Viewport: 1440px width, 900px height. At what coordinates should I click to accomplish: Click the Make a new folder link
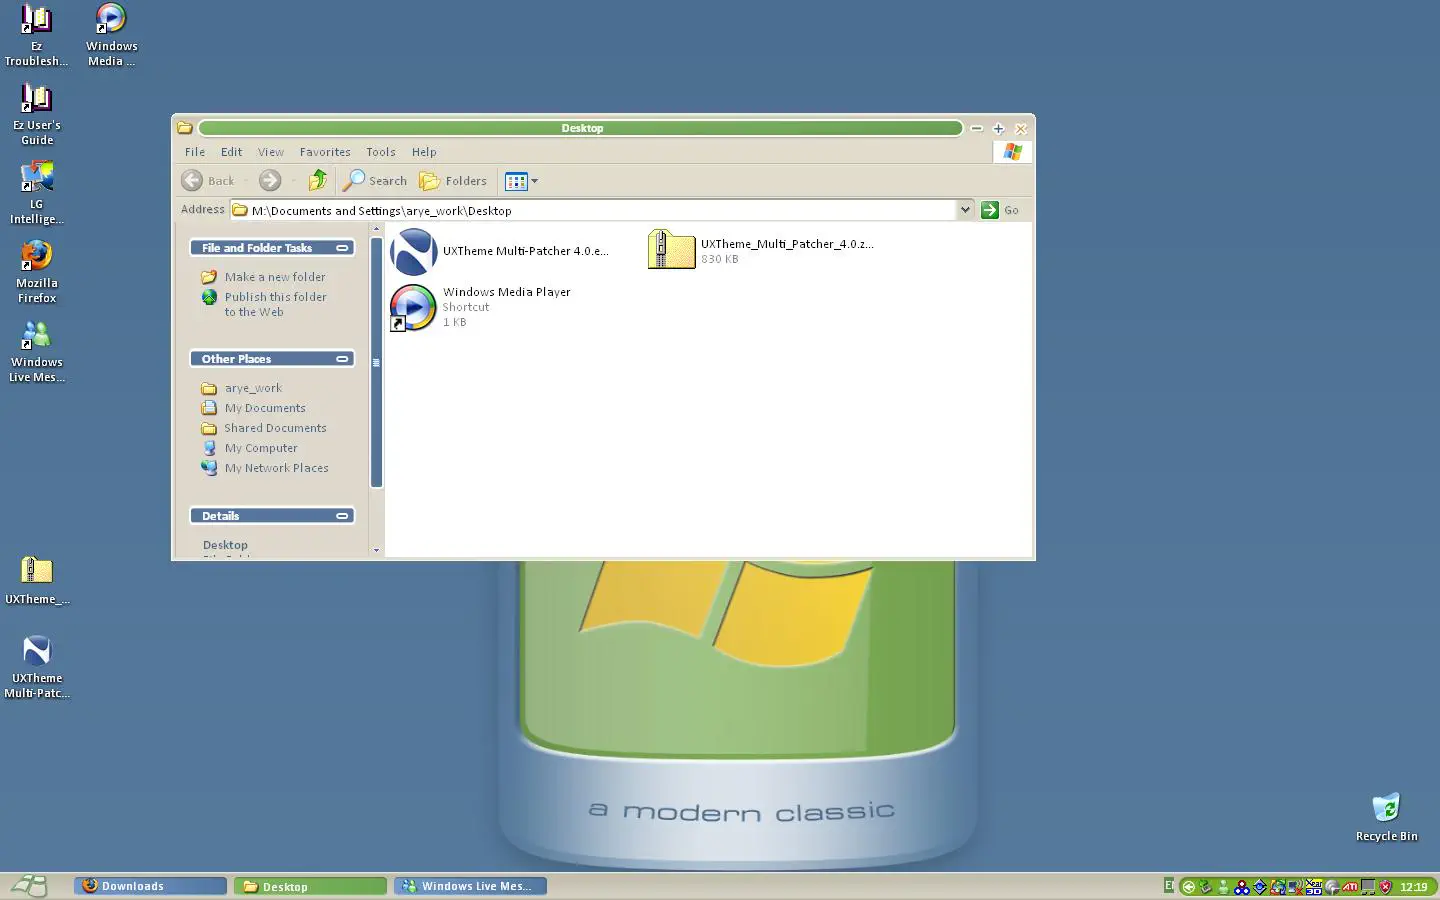tap(274, 277)
